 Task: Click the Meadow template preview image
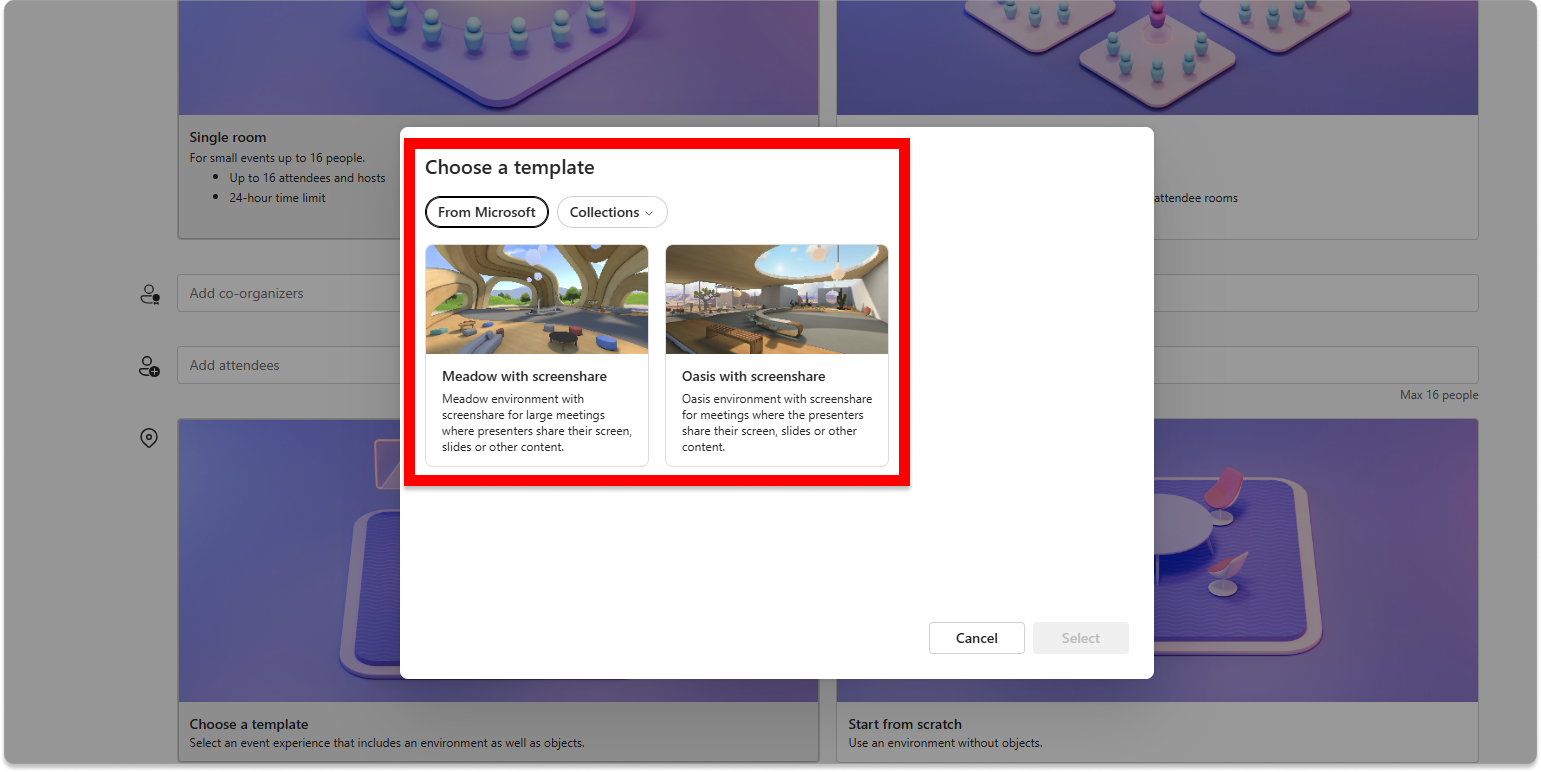coord(536,299)
